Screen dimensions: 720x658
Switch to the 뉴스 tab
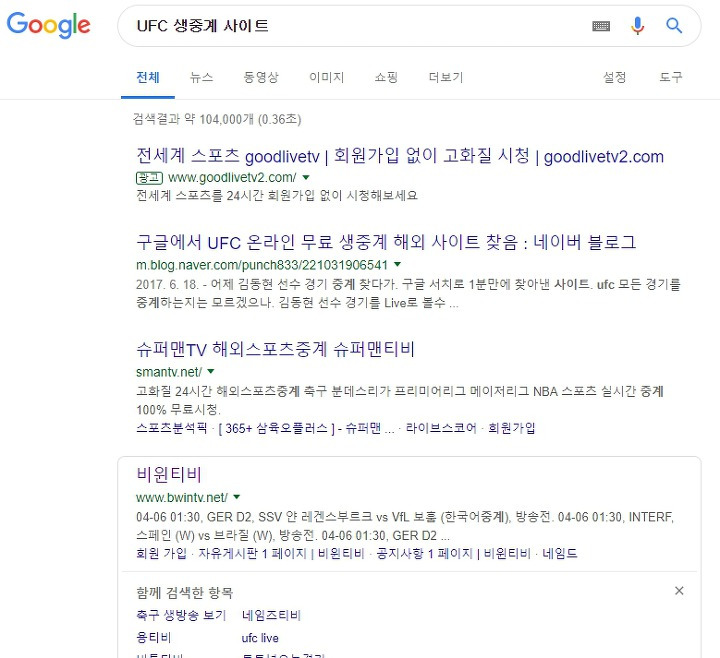pos(202,77)
